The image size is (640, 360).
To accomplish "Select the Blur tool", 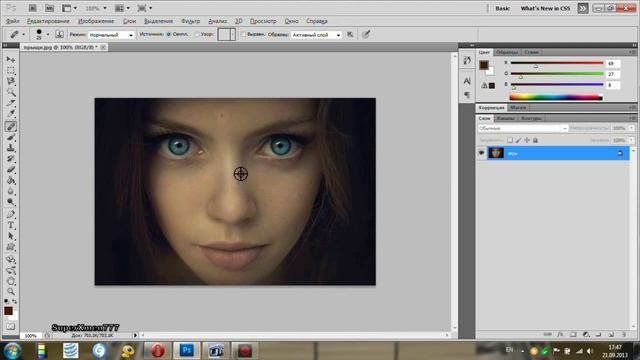I will pyautogui.click(x=11, y=191).
